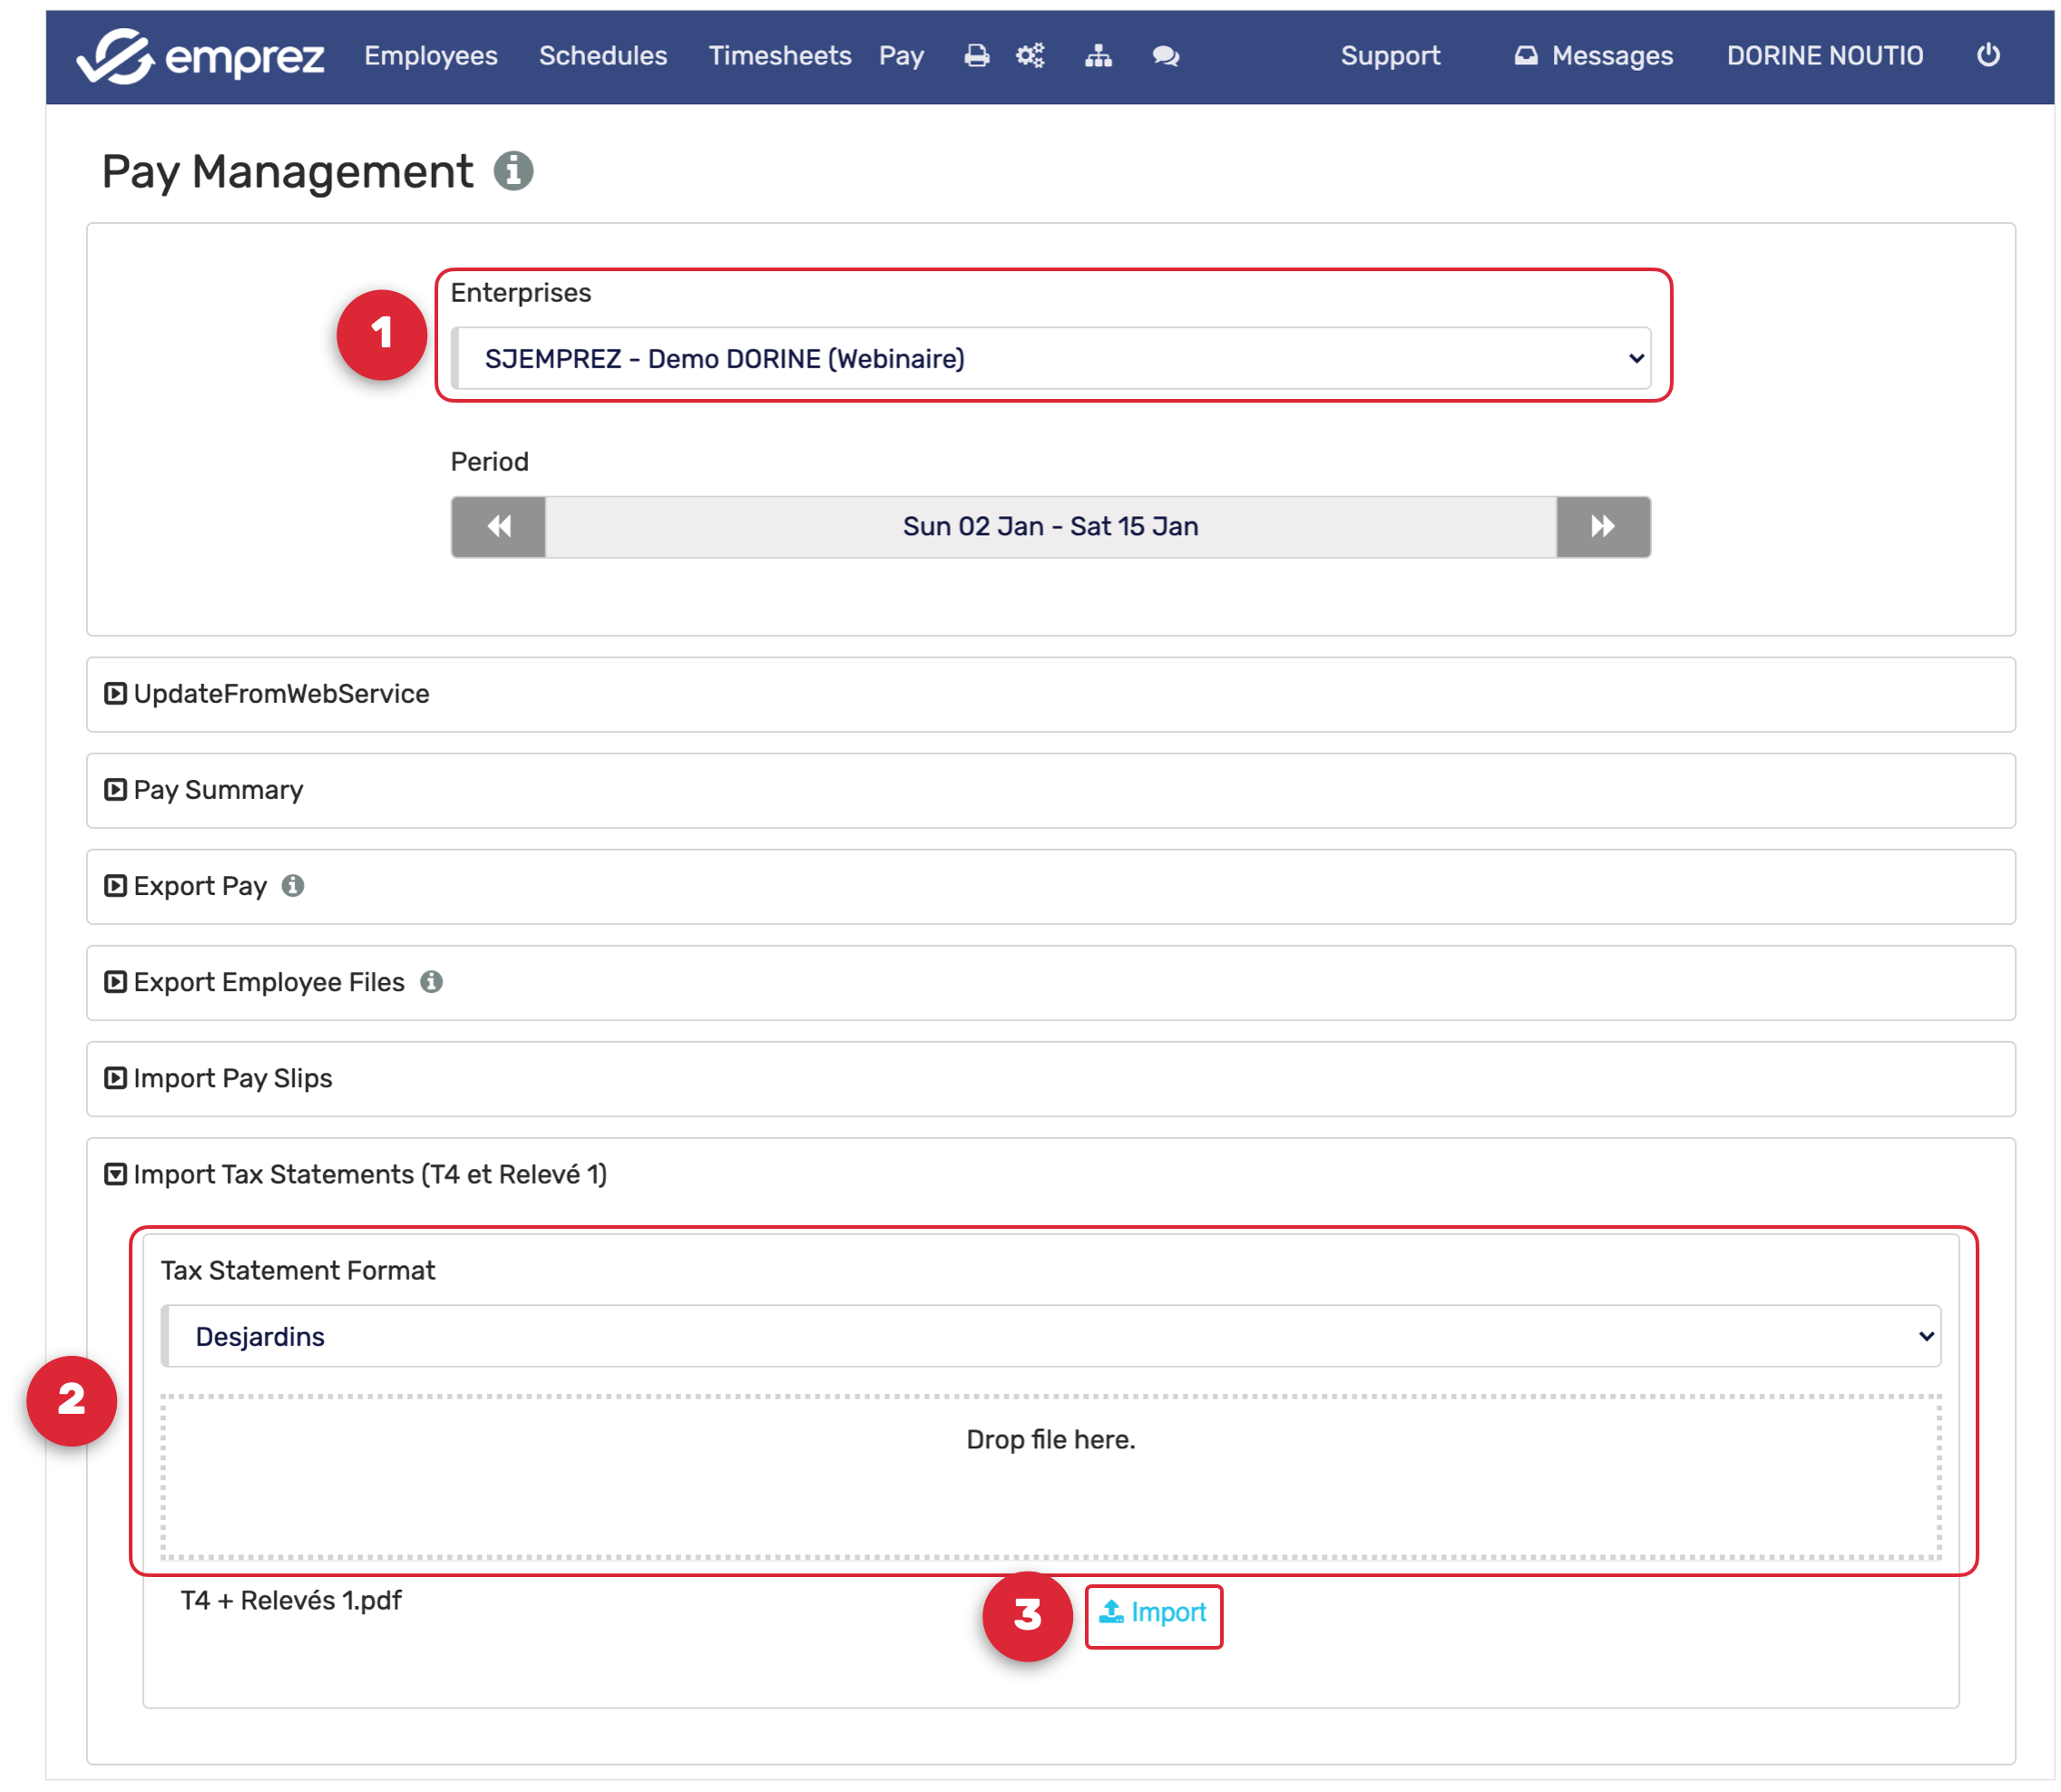Go to previous pay period
Image resolution: width=2061 pixels, height=1792 pixels.
pos(498,527)
